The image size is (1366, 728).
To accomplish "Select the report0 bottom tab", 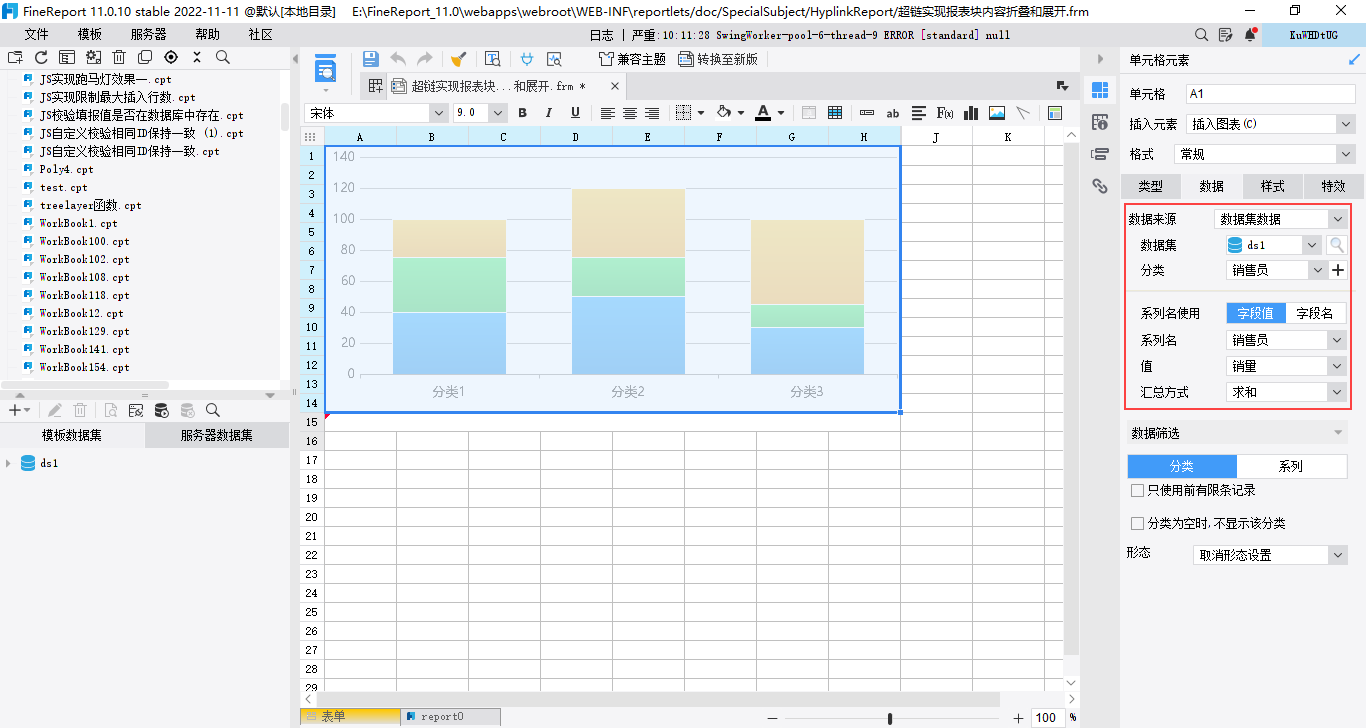I will pyautogui.click(x=450, y=716).
